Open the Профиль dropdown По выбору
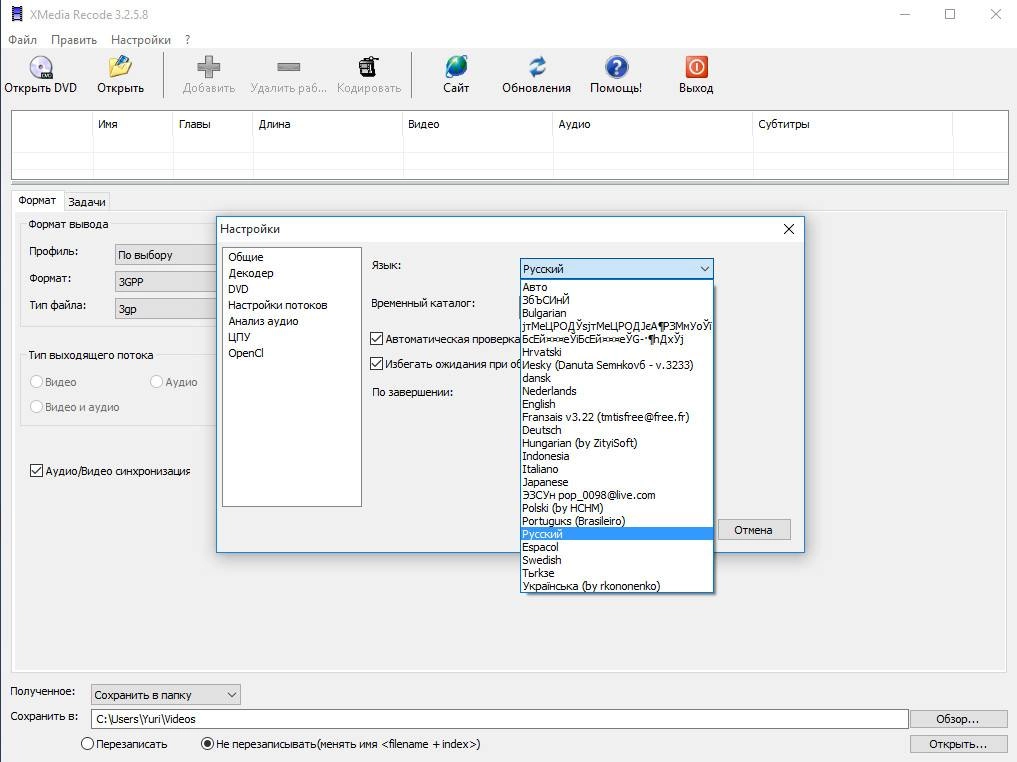This screenshot has width=1017, height=762. point(166,255)
